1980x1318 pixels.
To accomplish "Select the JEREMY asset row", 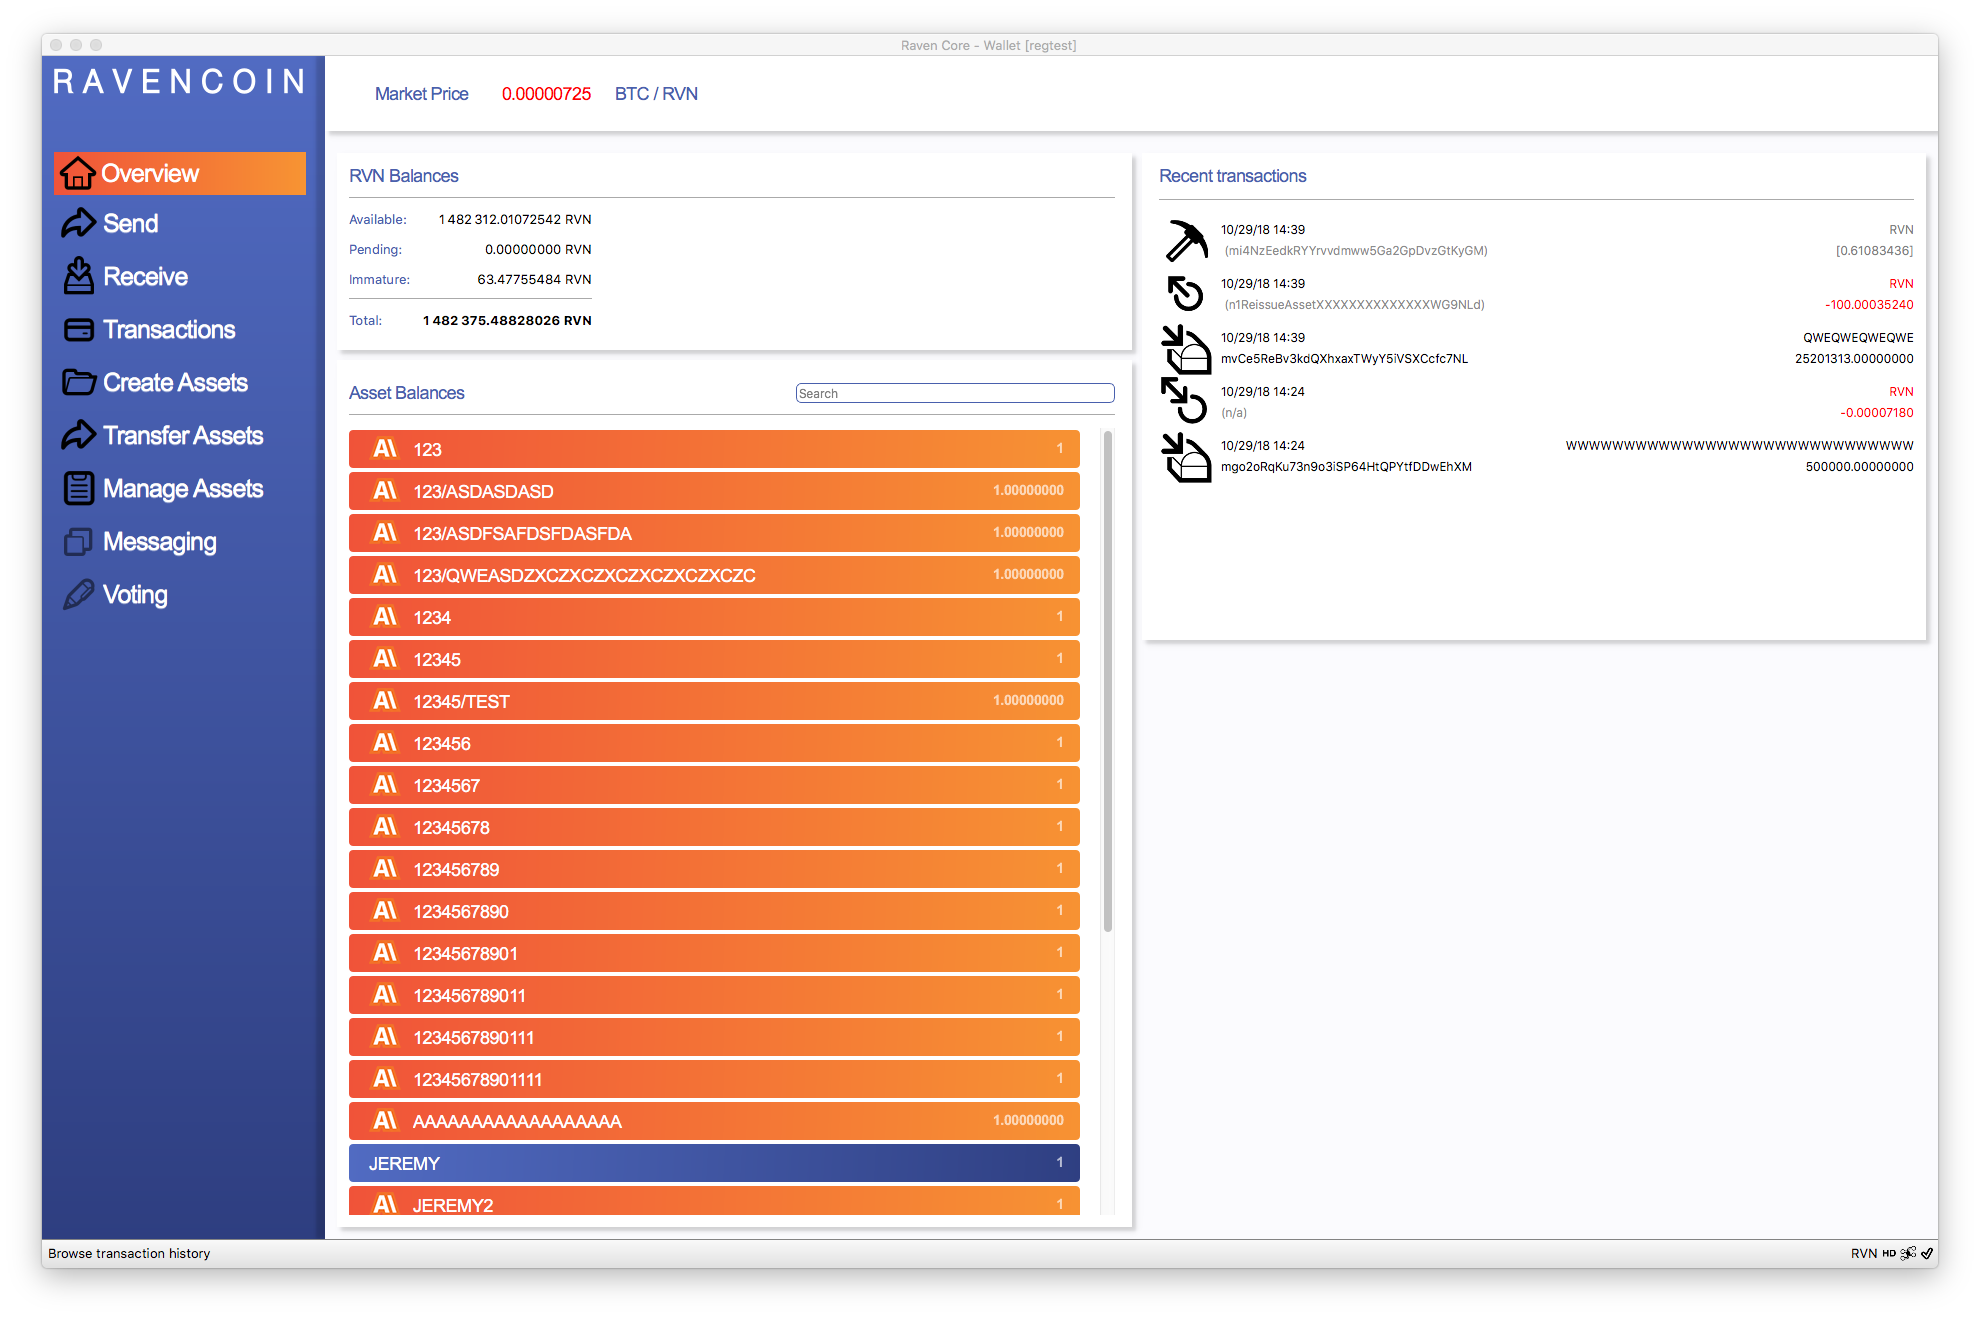I will (714, 1163).
